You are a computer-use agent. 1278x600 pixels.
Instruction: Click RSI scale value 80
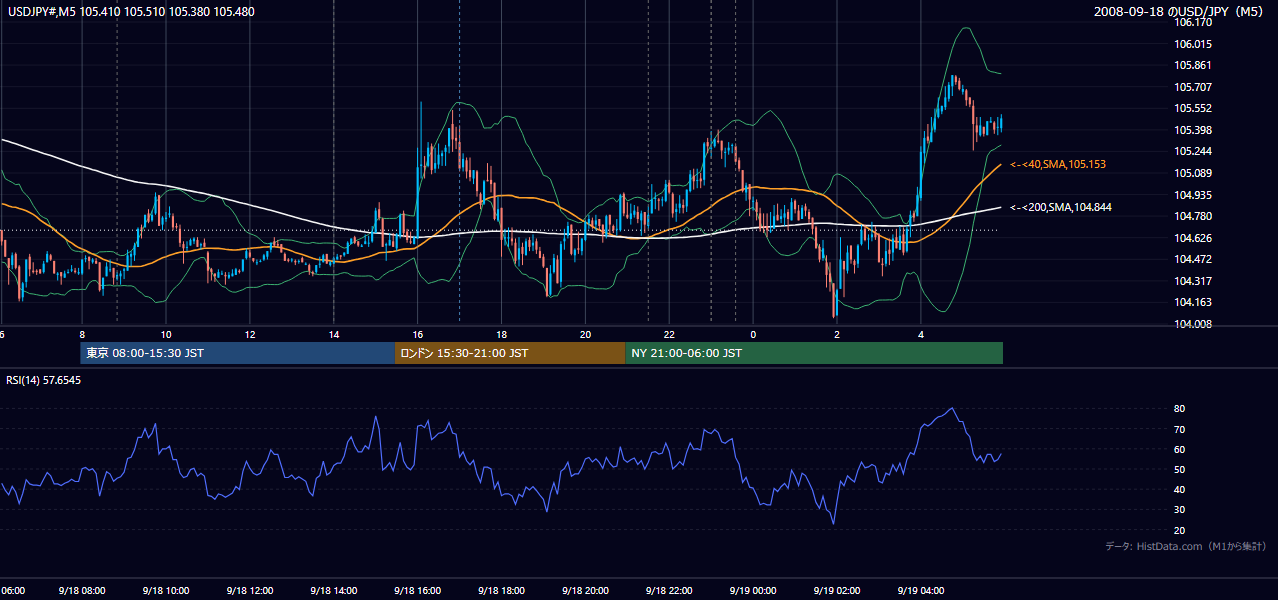(x=1180, y=409)
